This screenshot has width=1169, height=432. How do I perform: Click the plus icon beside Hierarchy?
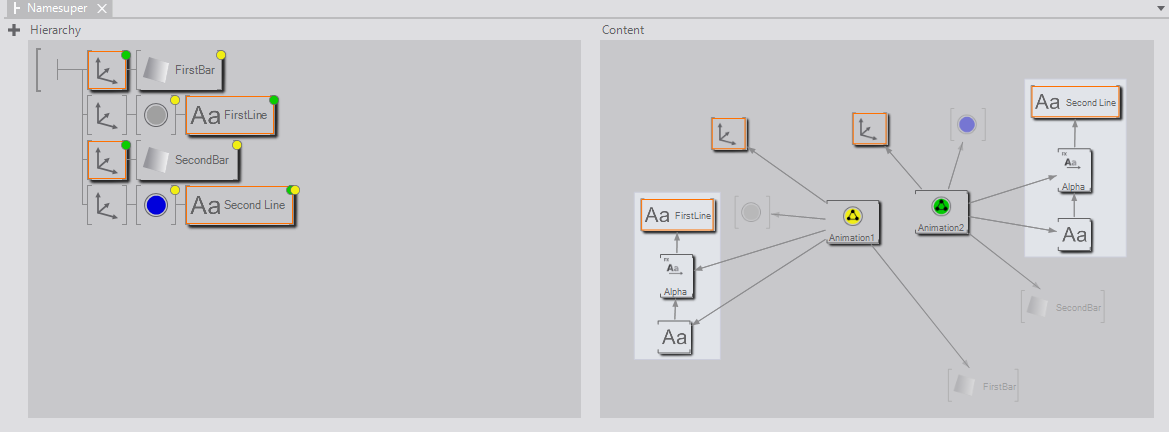click(x=14, y=30)
